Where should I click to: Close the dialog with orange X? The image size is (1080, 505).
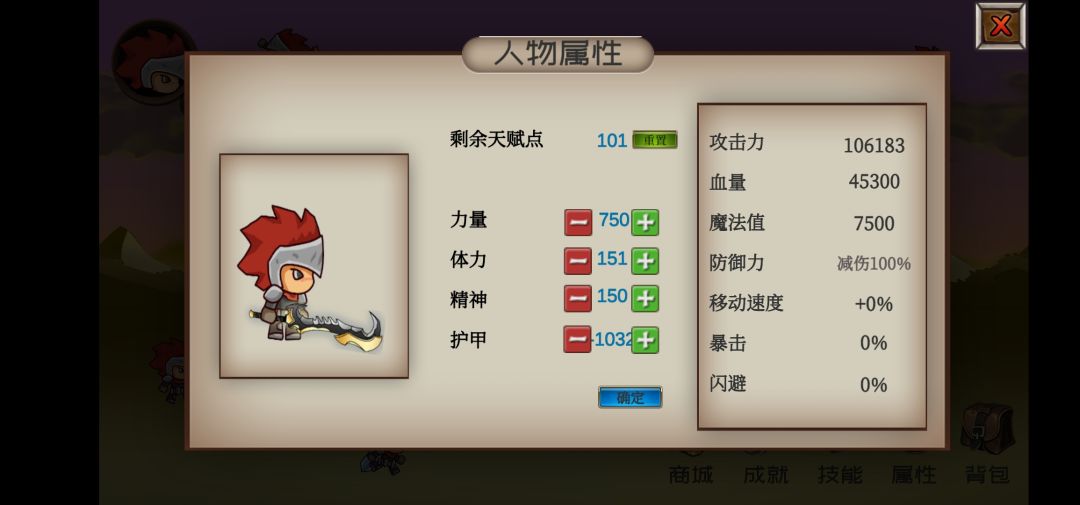pos(1000,26)
